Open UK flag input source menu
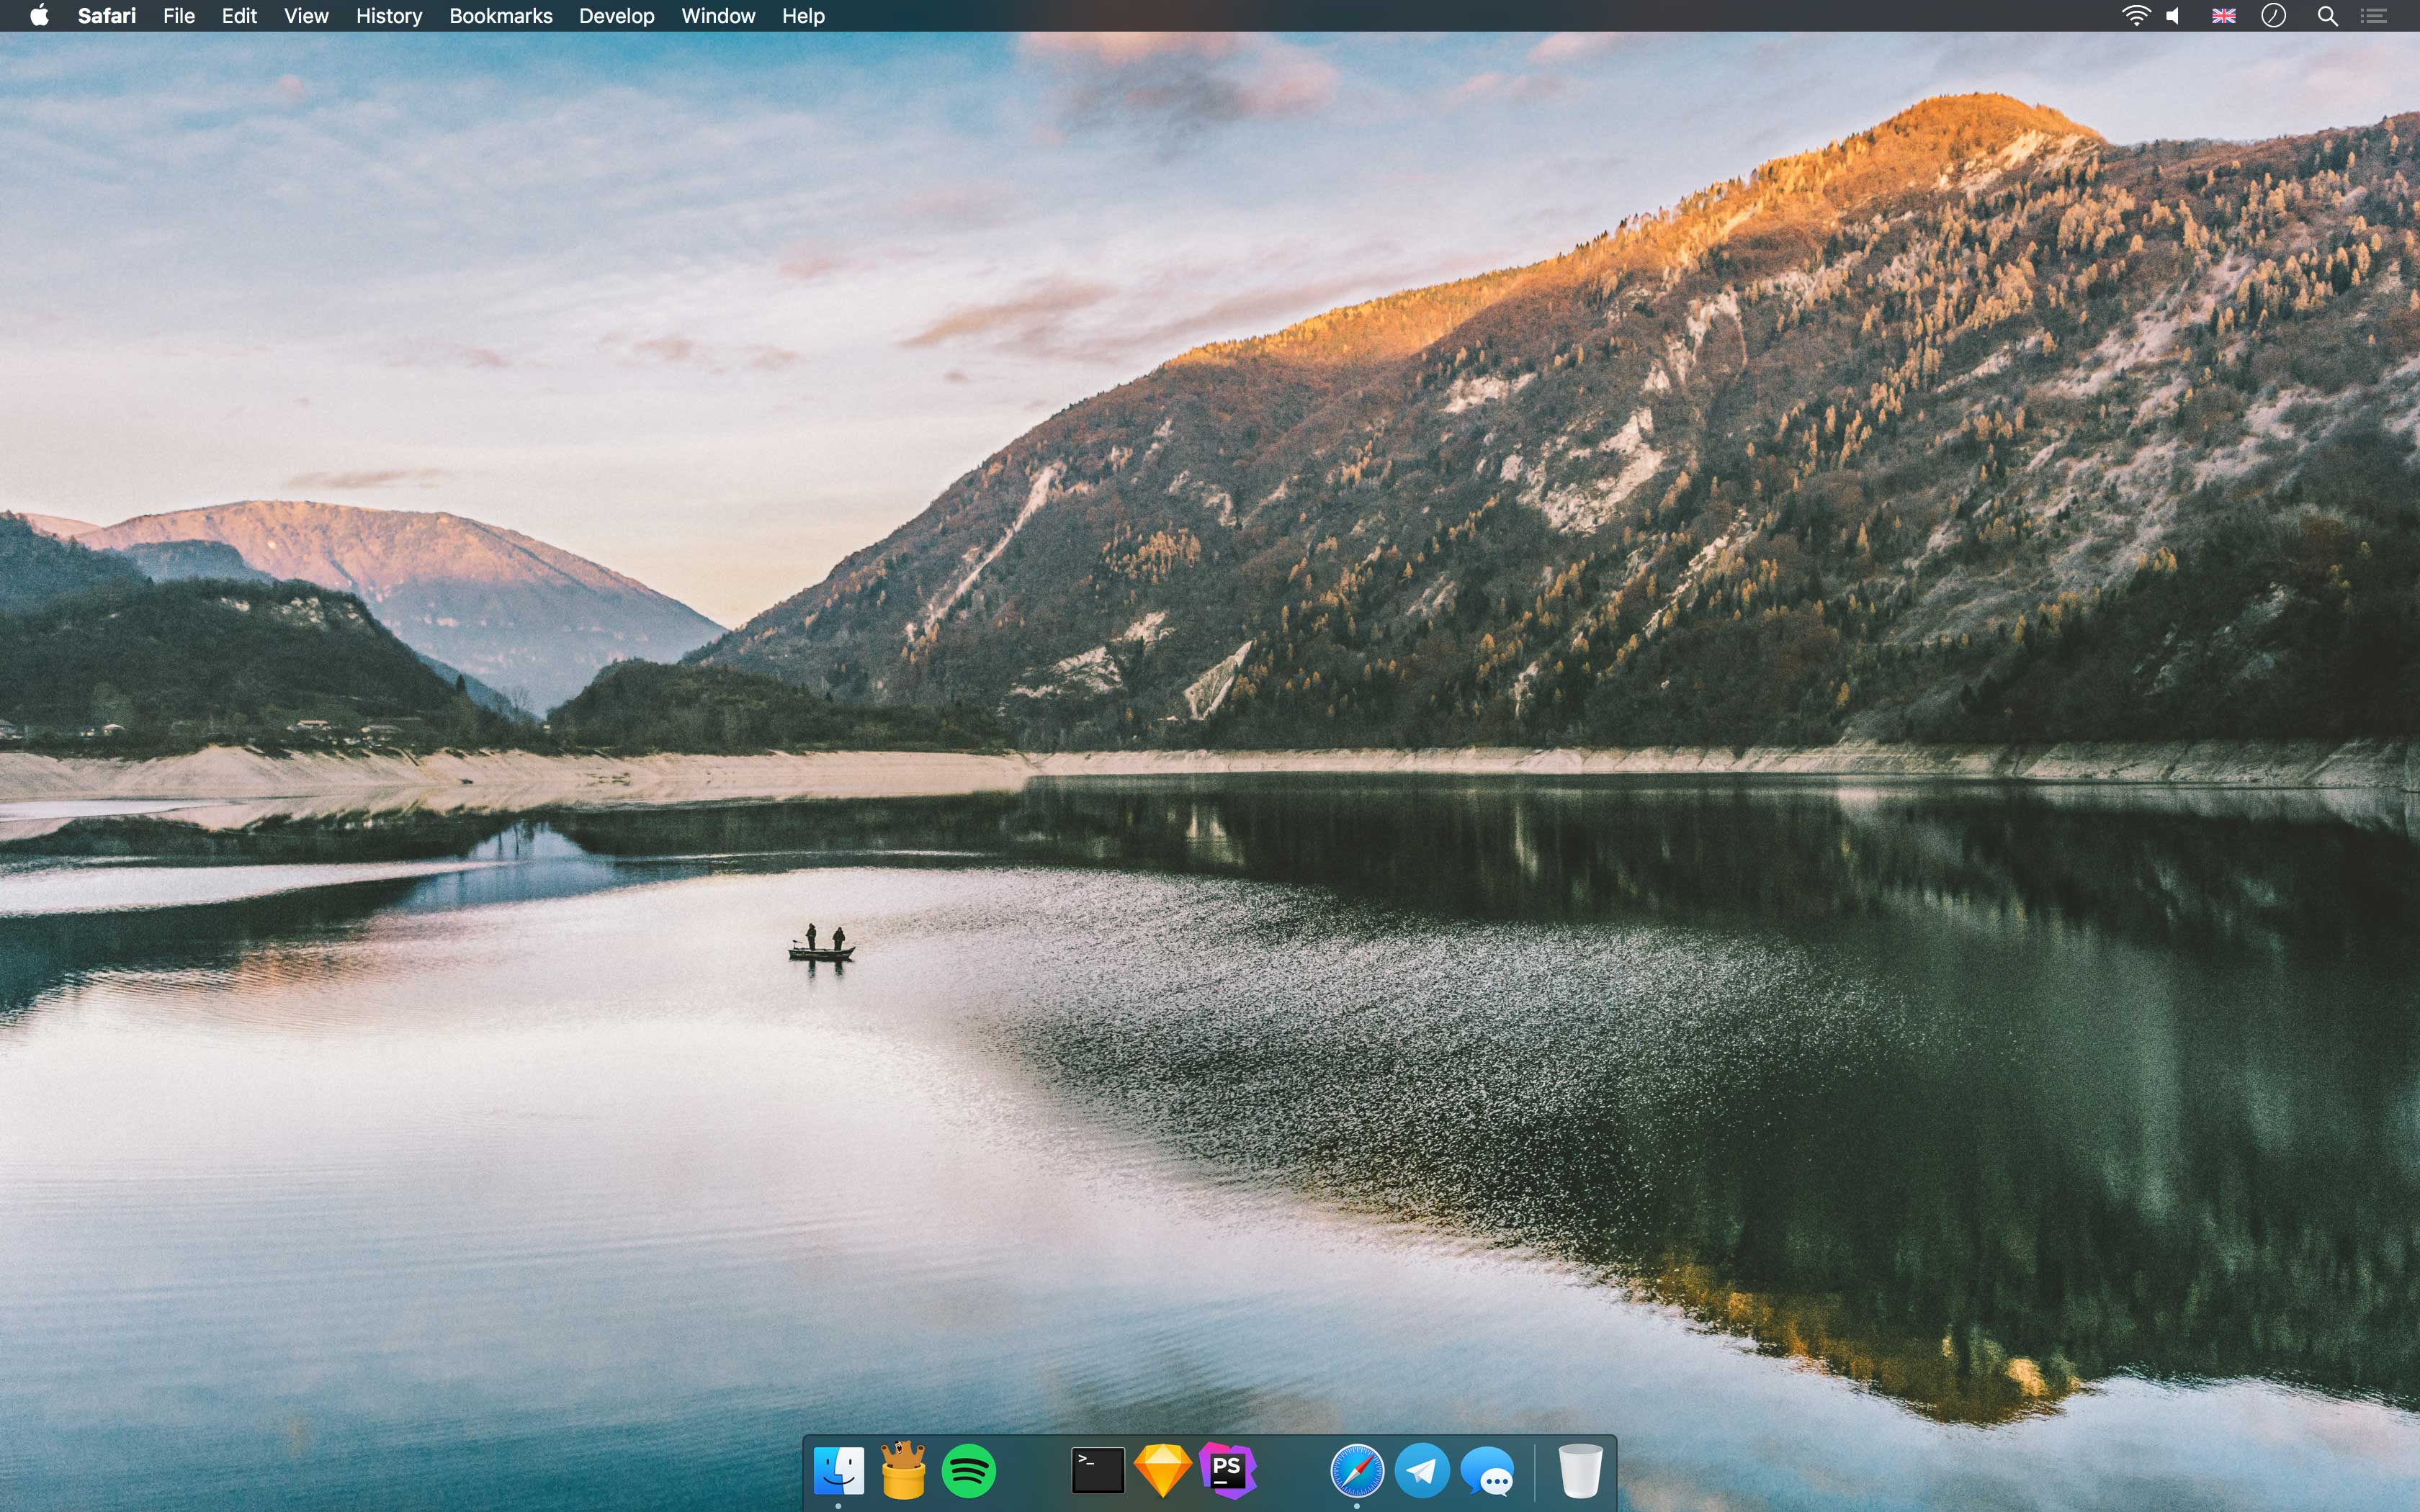The width and height of the screenshot is (2420, 1512). pos(2223,16)
